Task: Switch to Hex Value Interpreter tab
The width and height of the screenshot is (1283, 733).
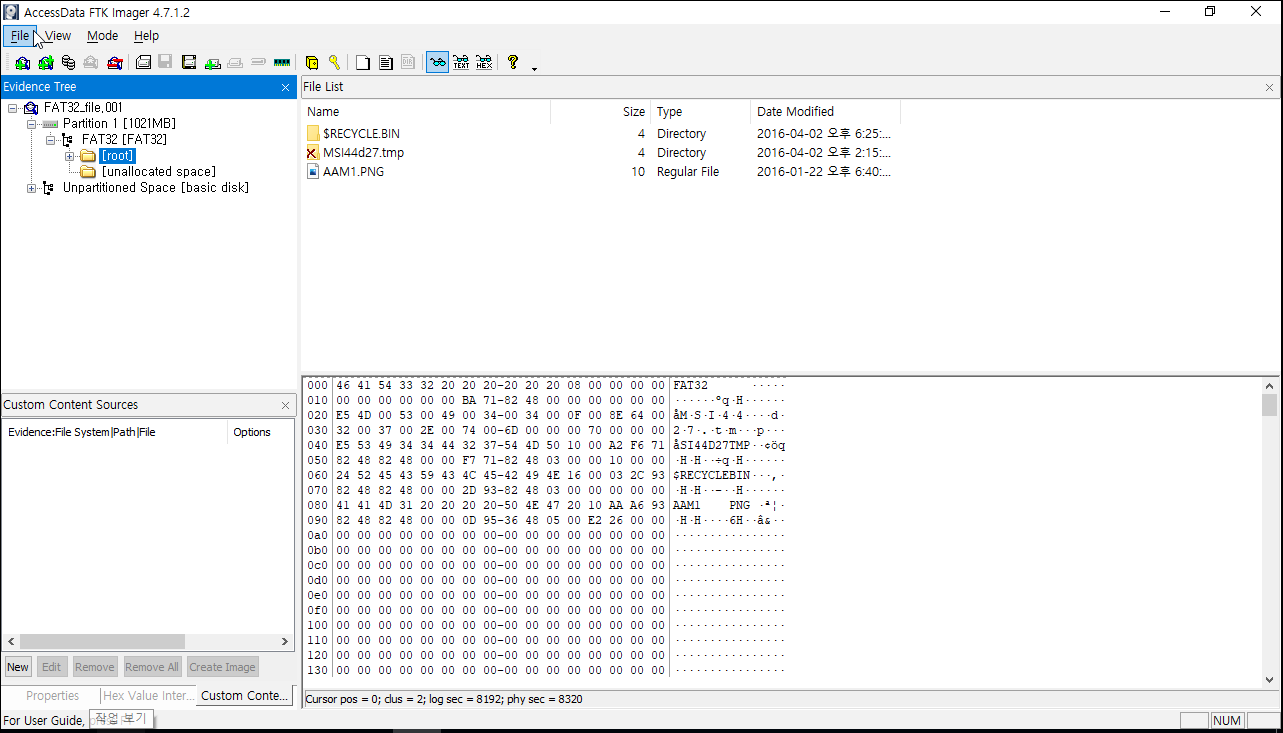Action: point(148,696)
